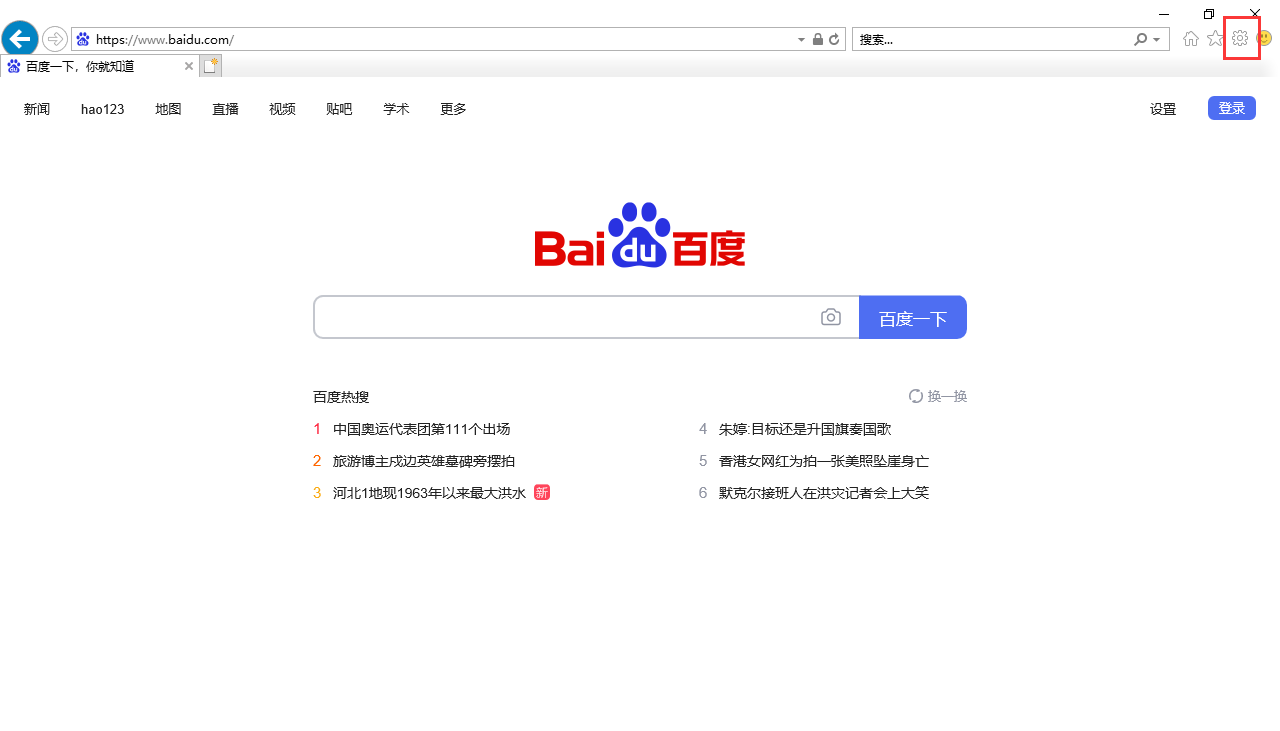Click the 登录 button
The height and width of the screenshot is (731, 1280).
pyautogui.click(x=1232, y=108)
